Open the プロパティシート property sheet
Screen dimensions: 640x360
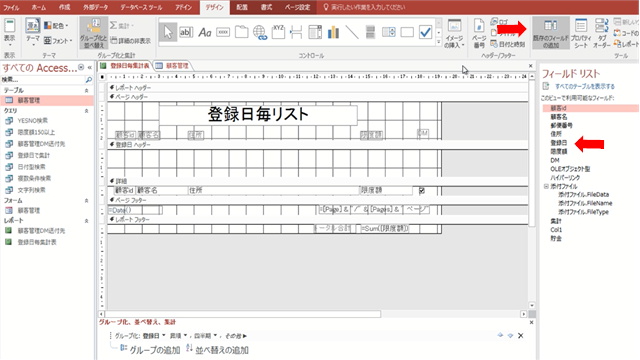click(581, 33)
